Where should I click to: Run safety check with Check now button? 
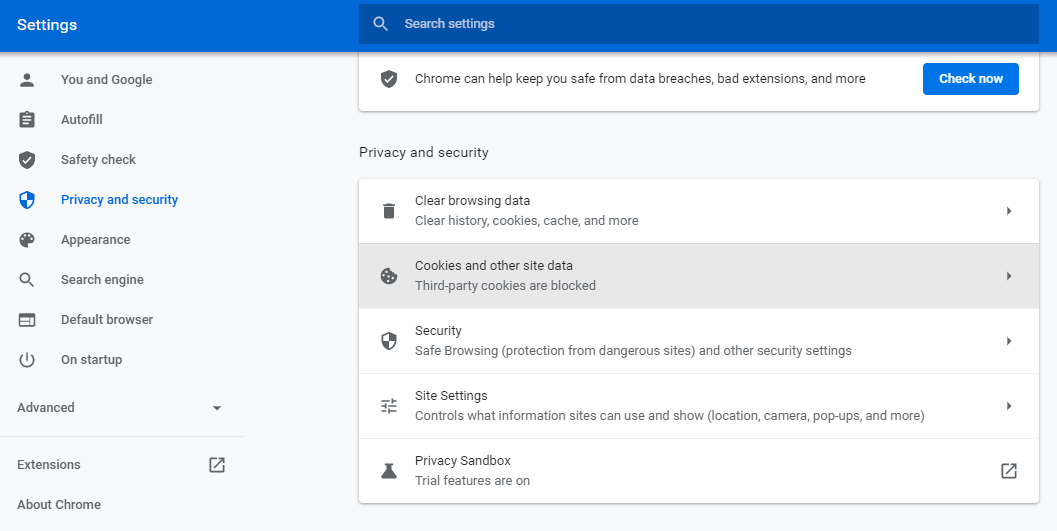(971, 79)
